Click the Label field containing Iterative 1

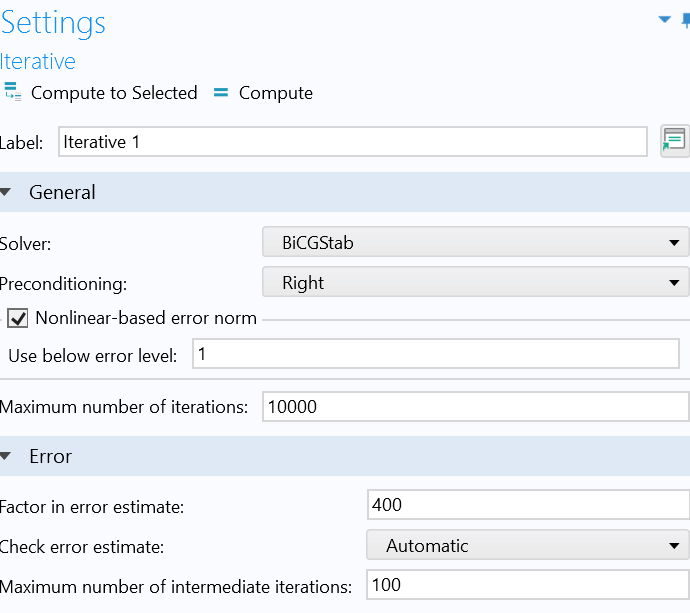pos(352,142)
